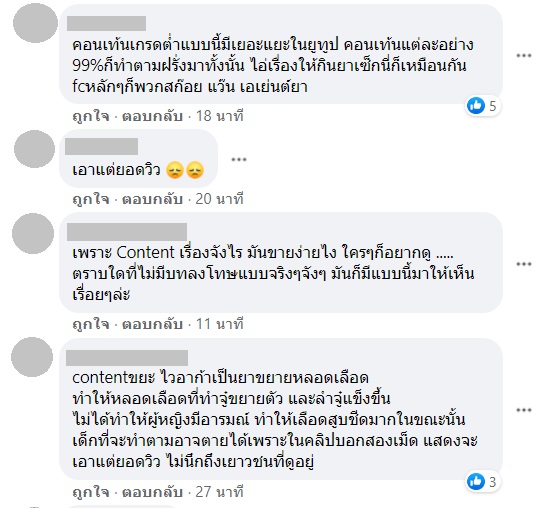The width and height of the screenshot is (549, 508).
Task: Open fourth commenter's avatar
Action: pos(32,357)
